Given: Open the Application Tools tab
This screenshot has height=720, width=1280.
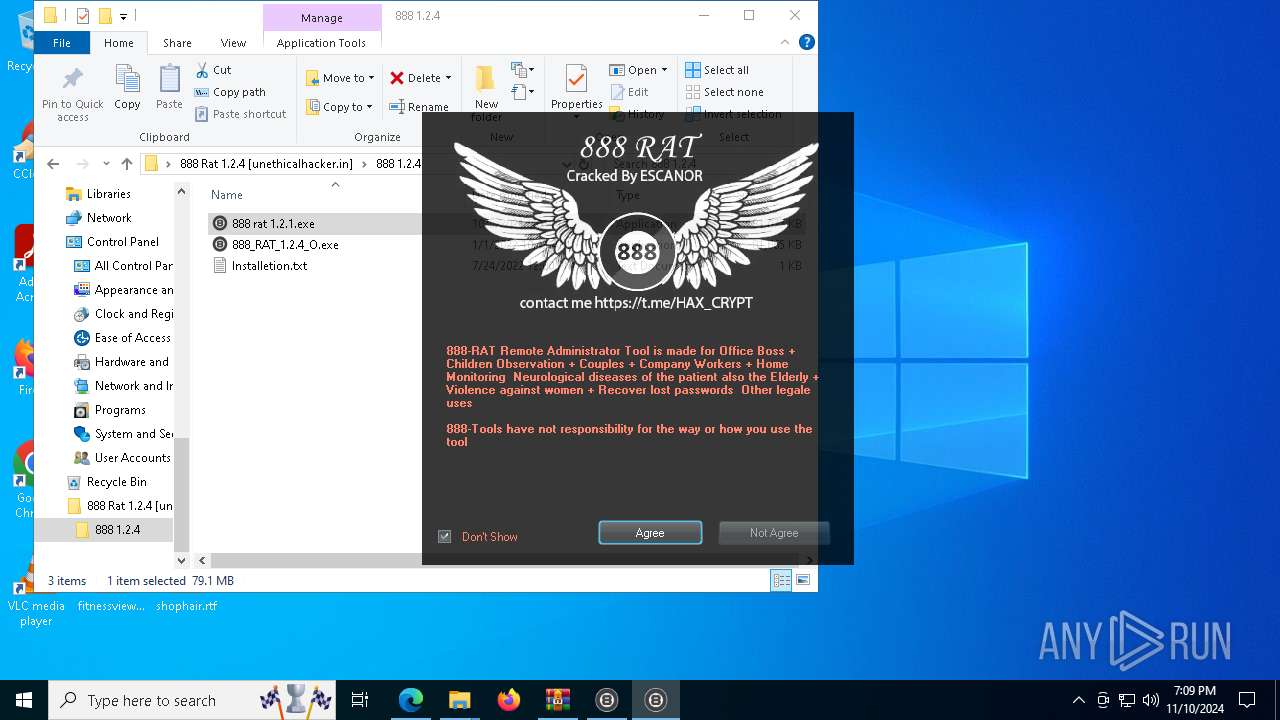Looking at the screenshot, I should [x=321, y=43].
